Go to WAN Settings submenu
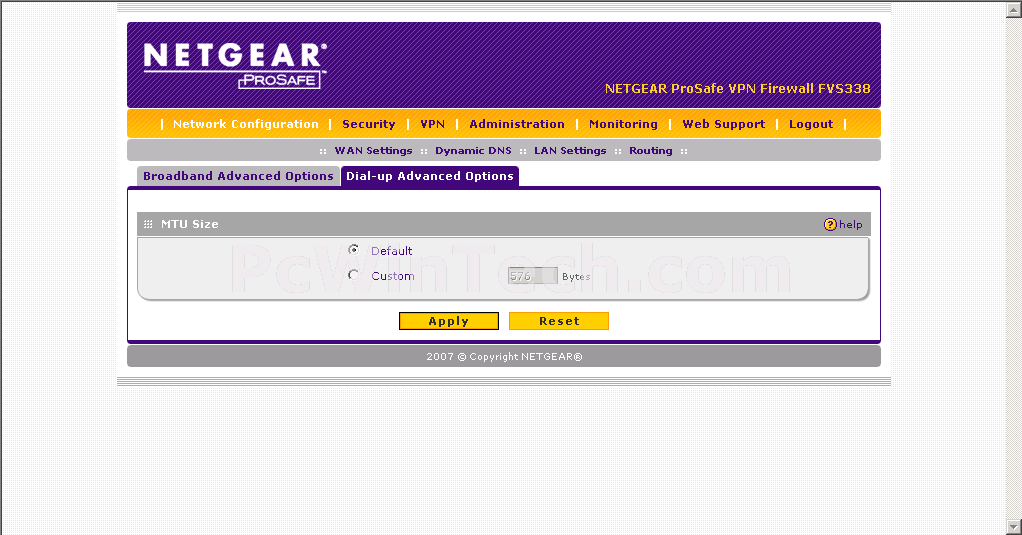1022x535 pixels. click(373, 151)
